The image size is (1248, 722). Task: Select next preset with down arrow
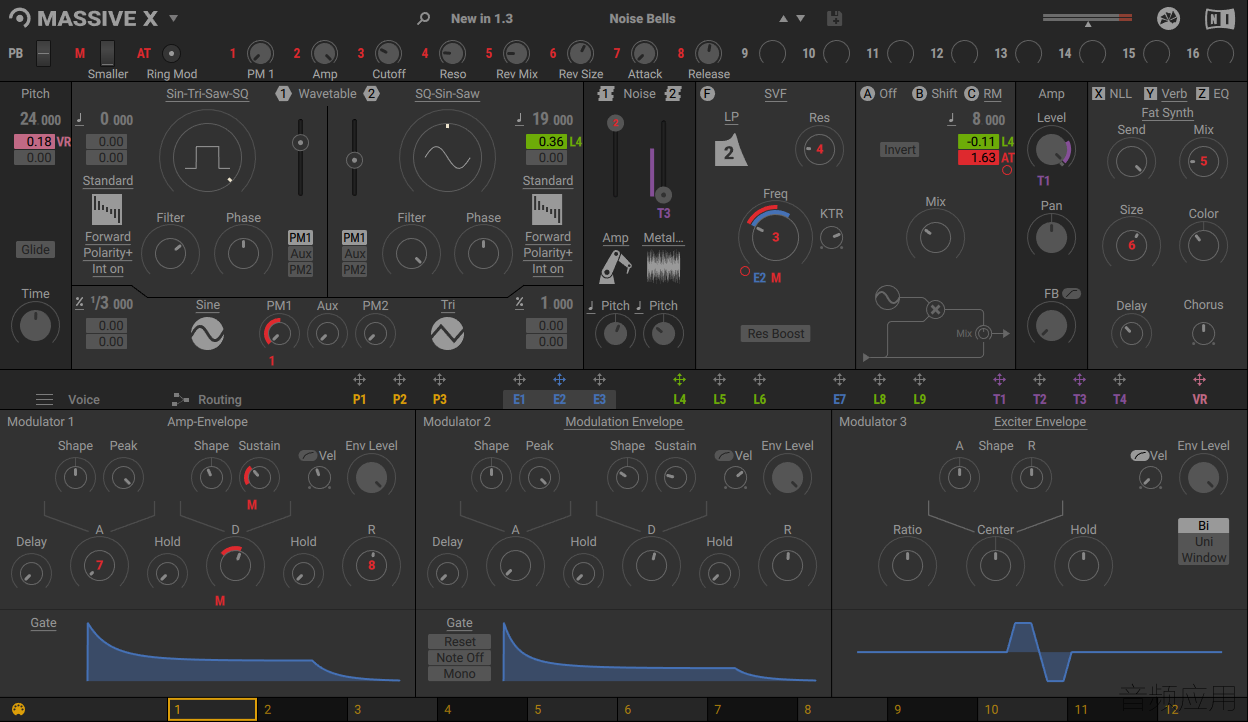(800, 19)
